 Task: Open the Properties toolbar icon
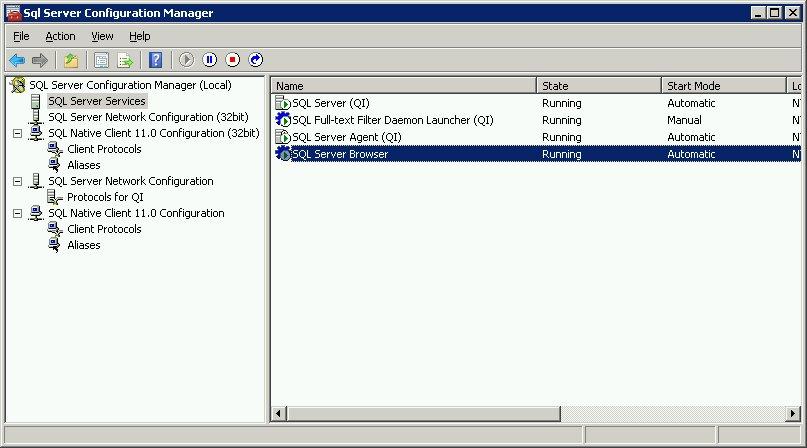[x=102, y=61]
